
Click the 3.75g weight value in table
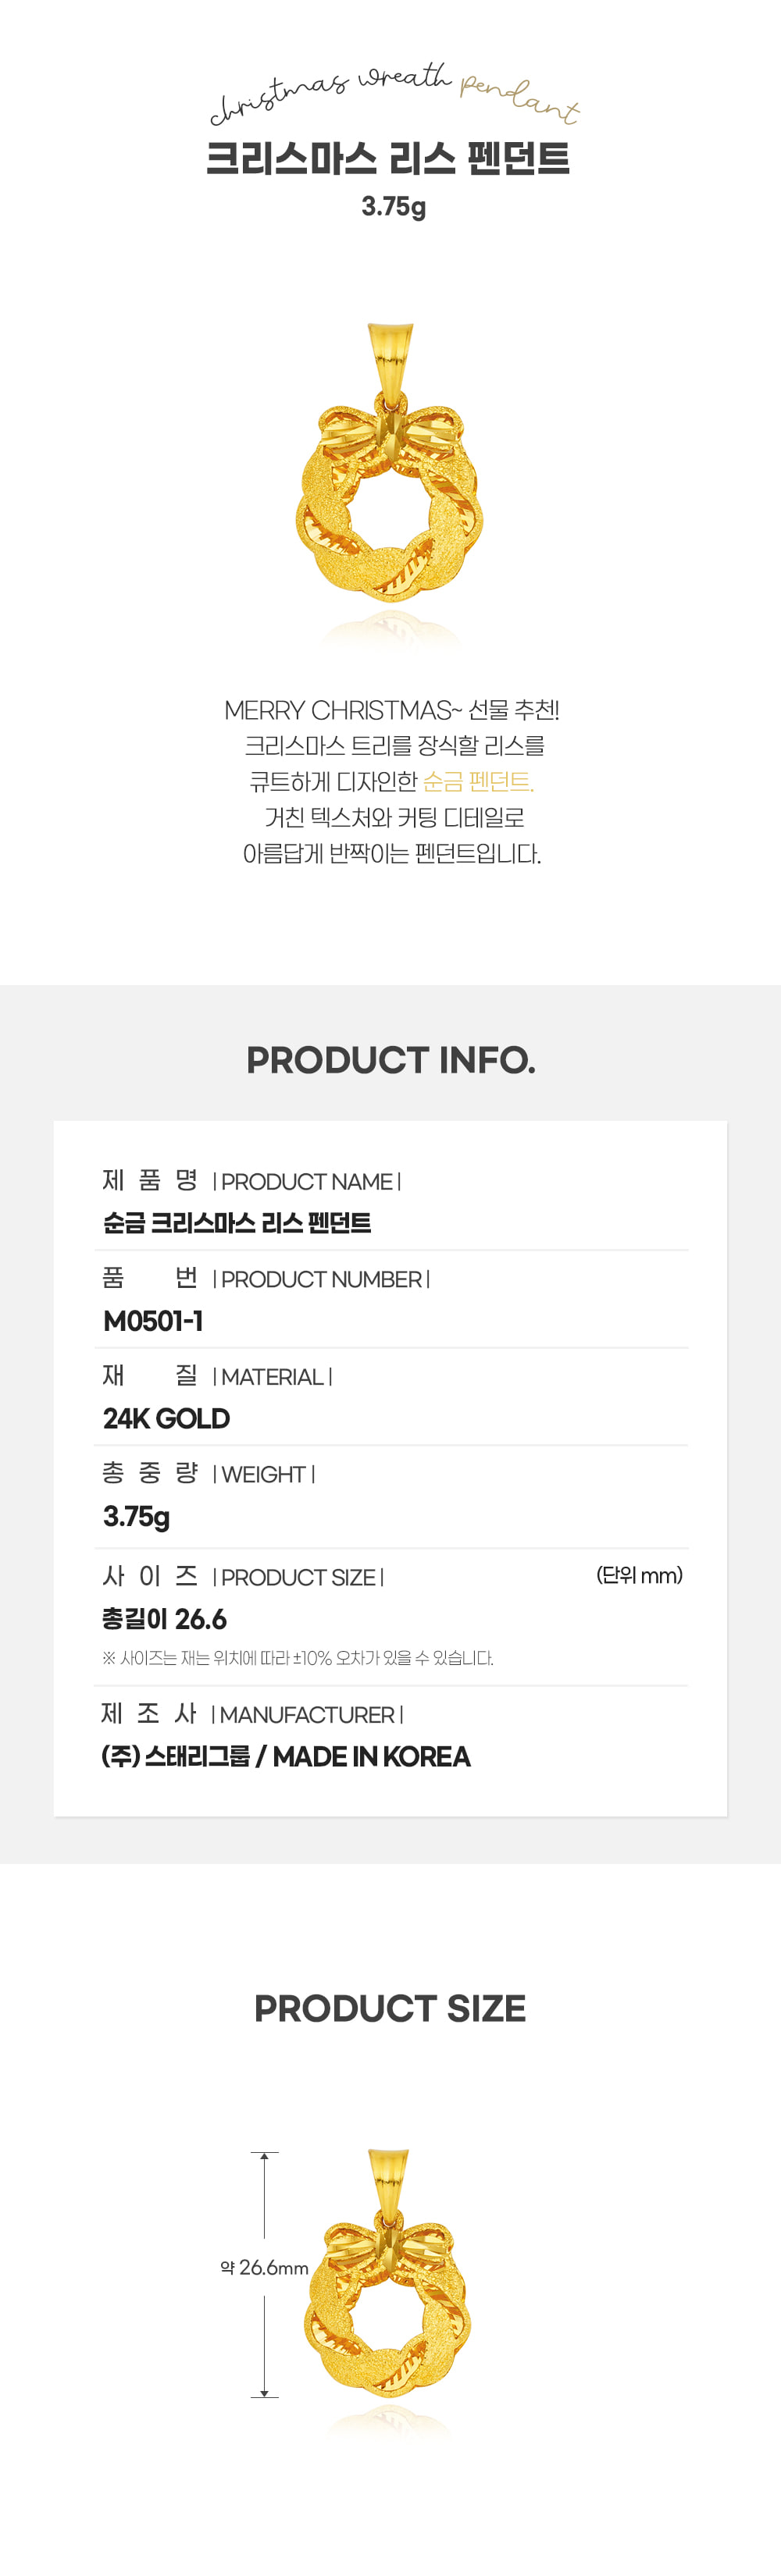136,1517
